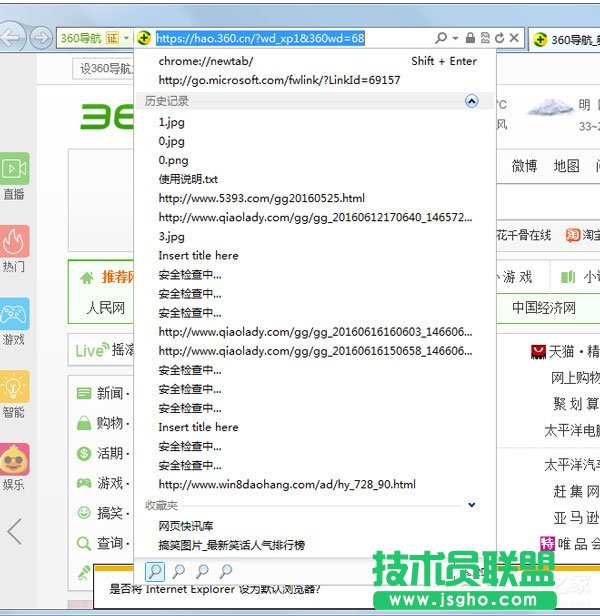Open favorite 搞笑图片_最新笑话人气排行榜
Viewport: 600px width, 616px height.
(x=231, y=545)
